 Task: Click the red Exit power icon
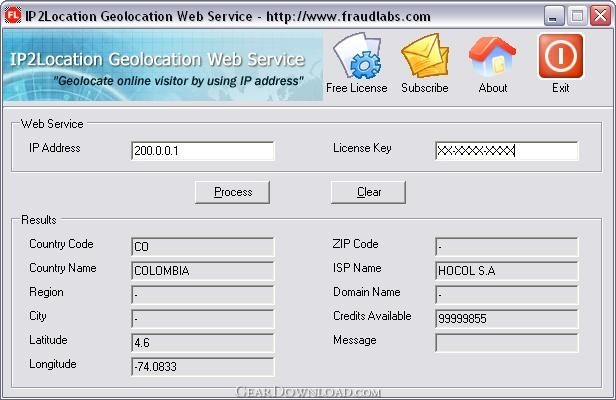(x=561, y=56)
